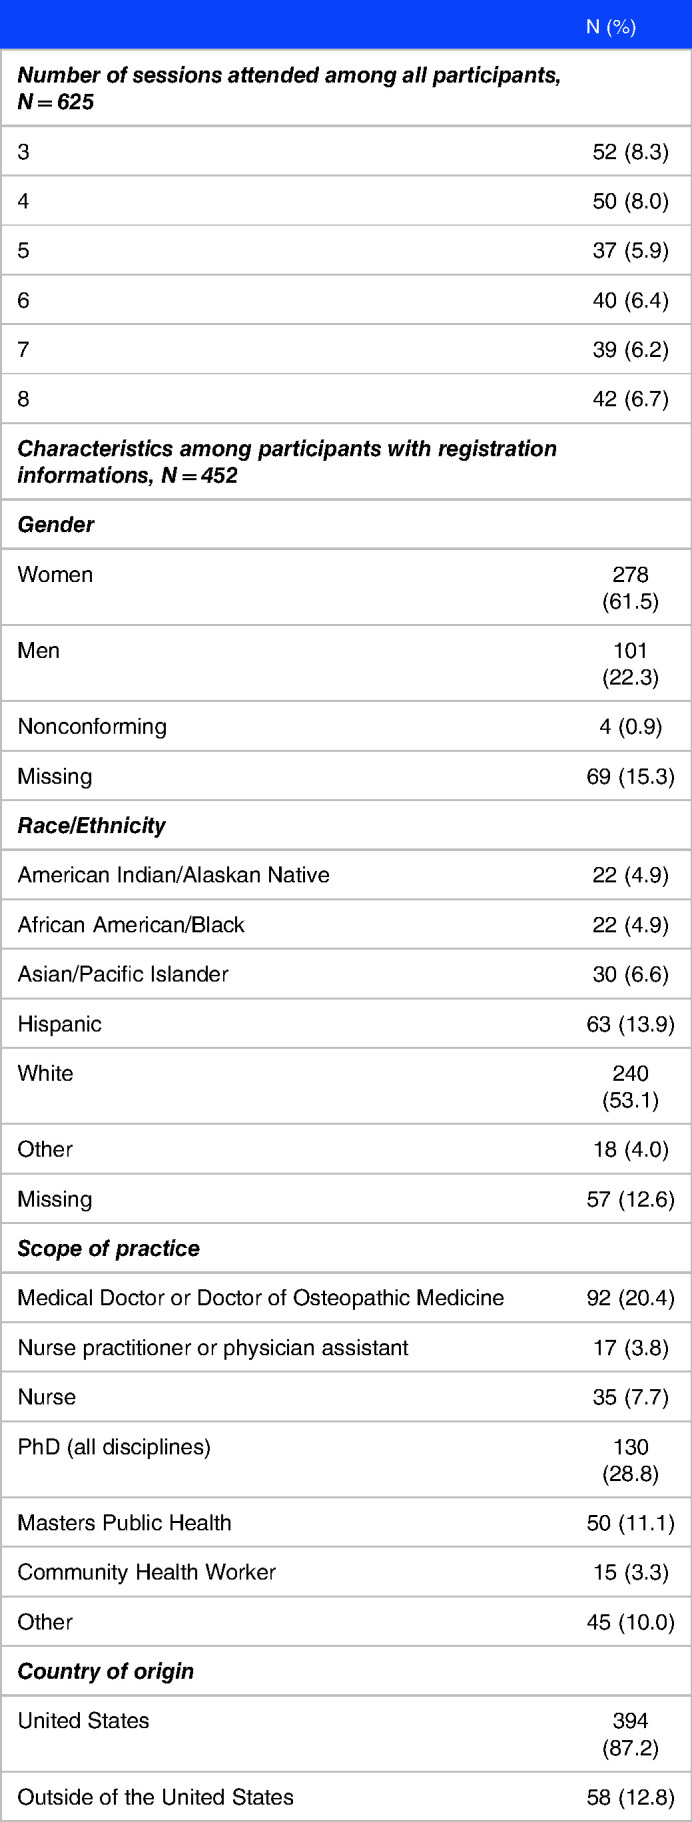The height and width of the screenshot is (1822, 692).
Task: Click the N (%) column header
Action: [610, 27]
